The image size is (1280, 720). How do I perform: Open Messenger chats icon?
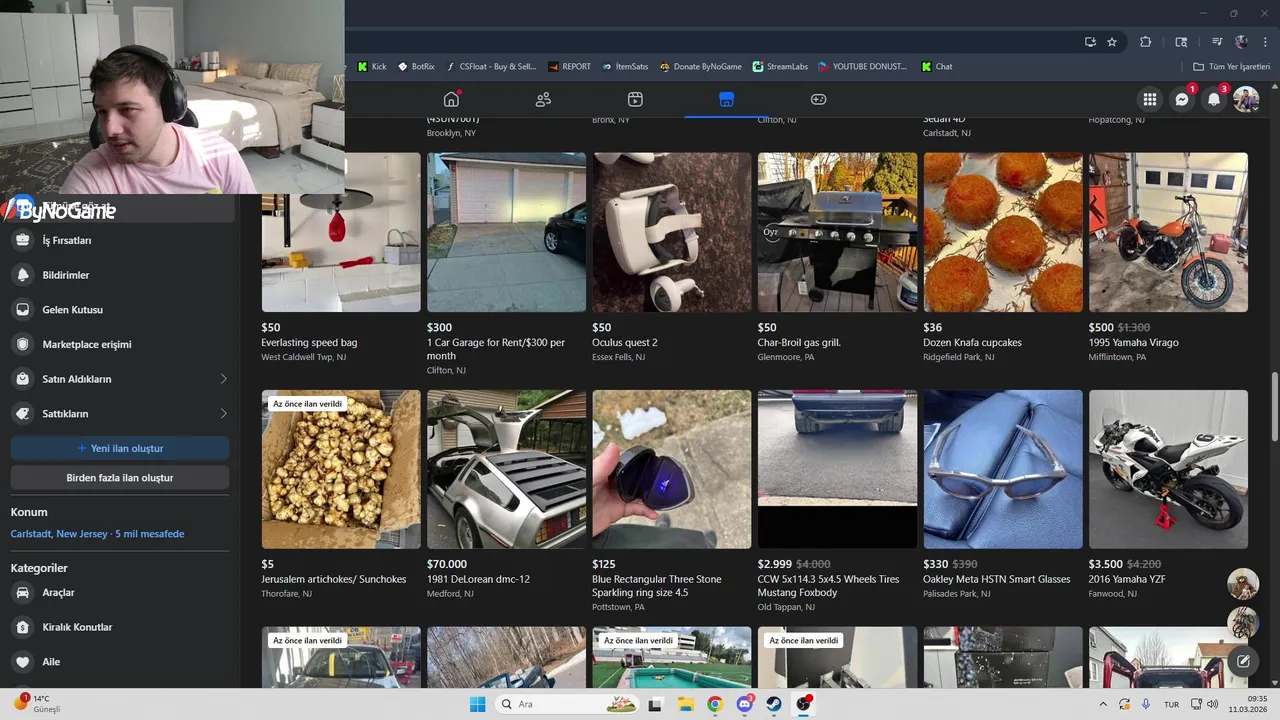pyautogui.click(x=1182, y=99)
